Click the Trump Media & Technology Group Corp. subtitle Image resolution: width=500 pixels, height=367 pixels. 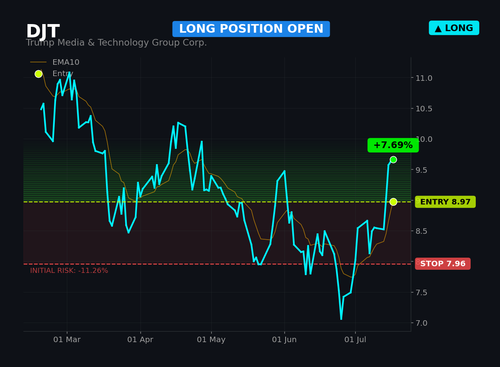(116, 43)
